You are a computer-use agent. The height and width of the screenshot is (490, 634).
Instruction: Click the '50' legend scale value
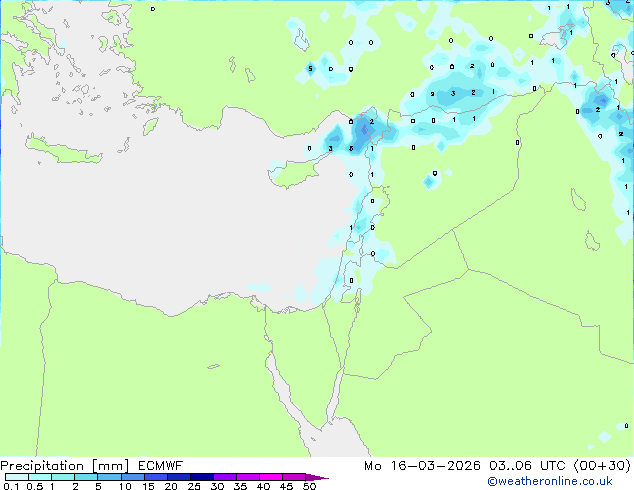coord(309,486)
